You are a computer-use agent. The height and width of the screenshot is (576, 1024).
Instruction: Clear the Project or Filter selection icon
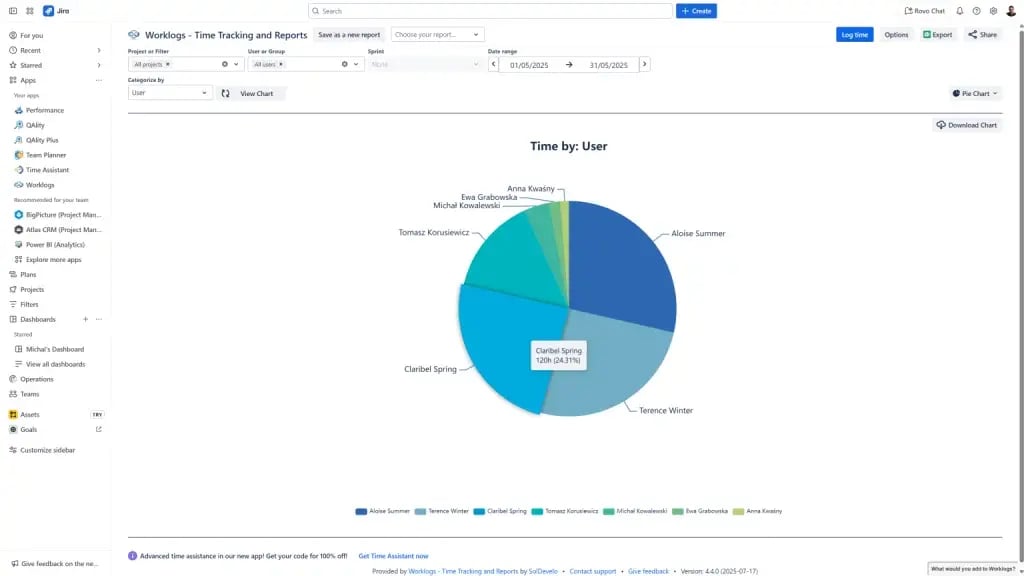pyautogui.click(x=225, y=64)
